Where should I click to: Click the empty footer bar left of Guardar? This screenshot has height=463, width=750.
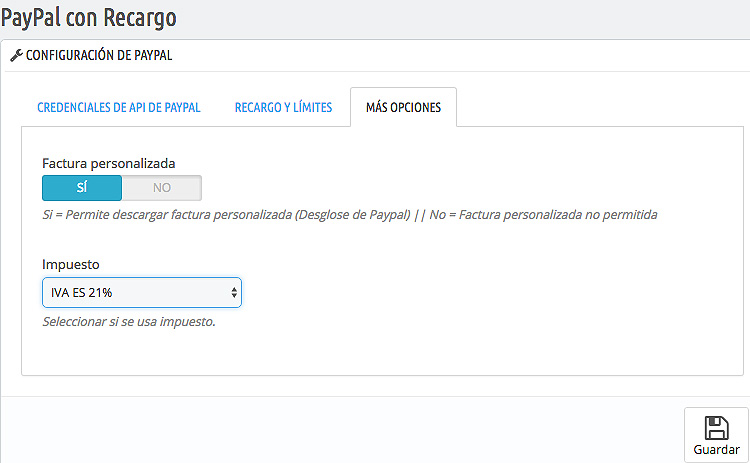point(342,430)
